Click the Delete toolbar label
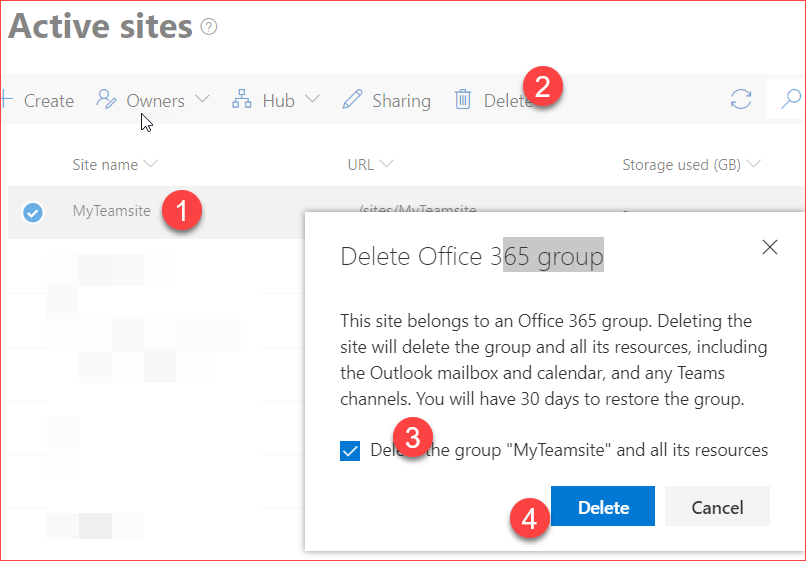 pos(508,101)
